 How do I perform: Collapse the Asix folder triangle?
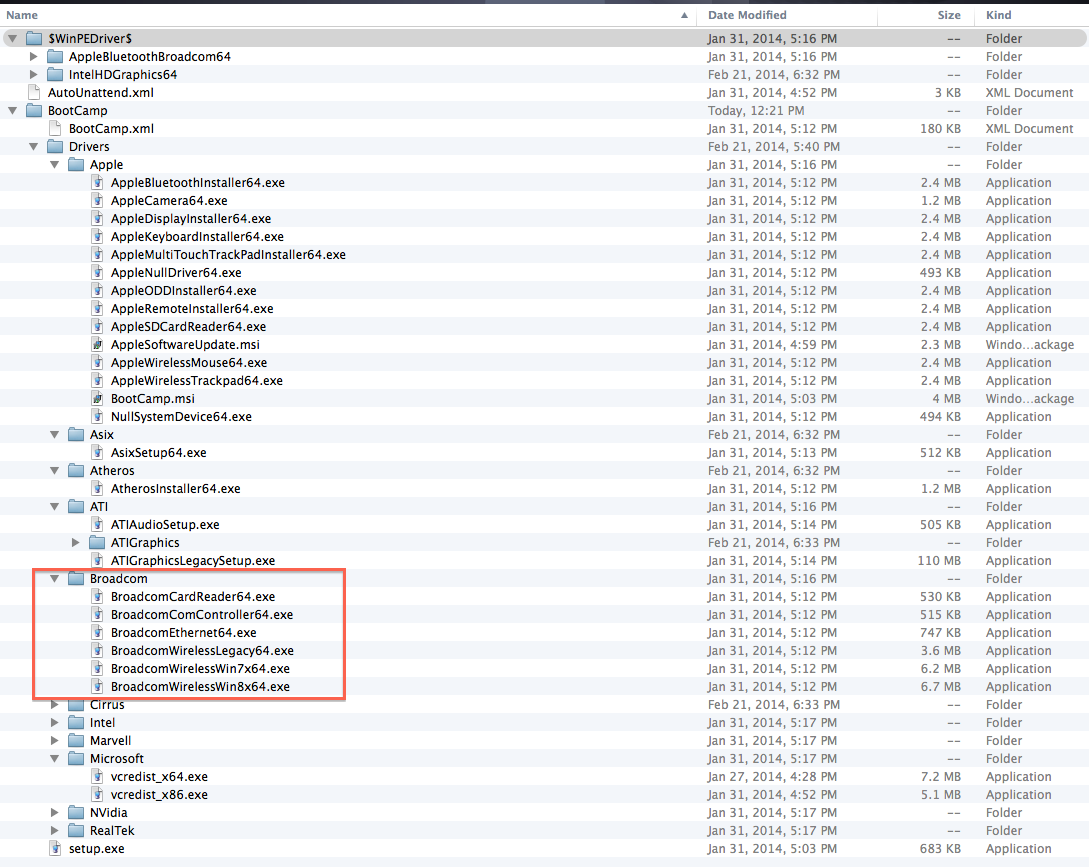point(54,434)
